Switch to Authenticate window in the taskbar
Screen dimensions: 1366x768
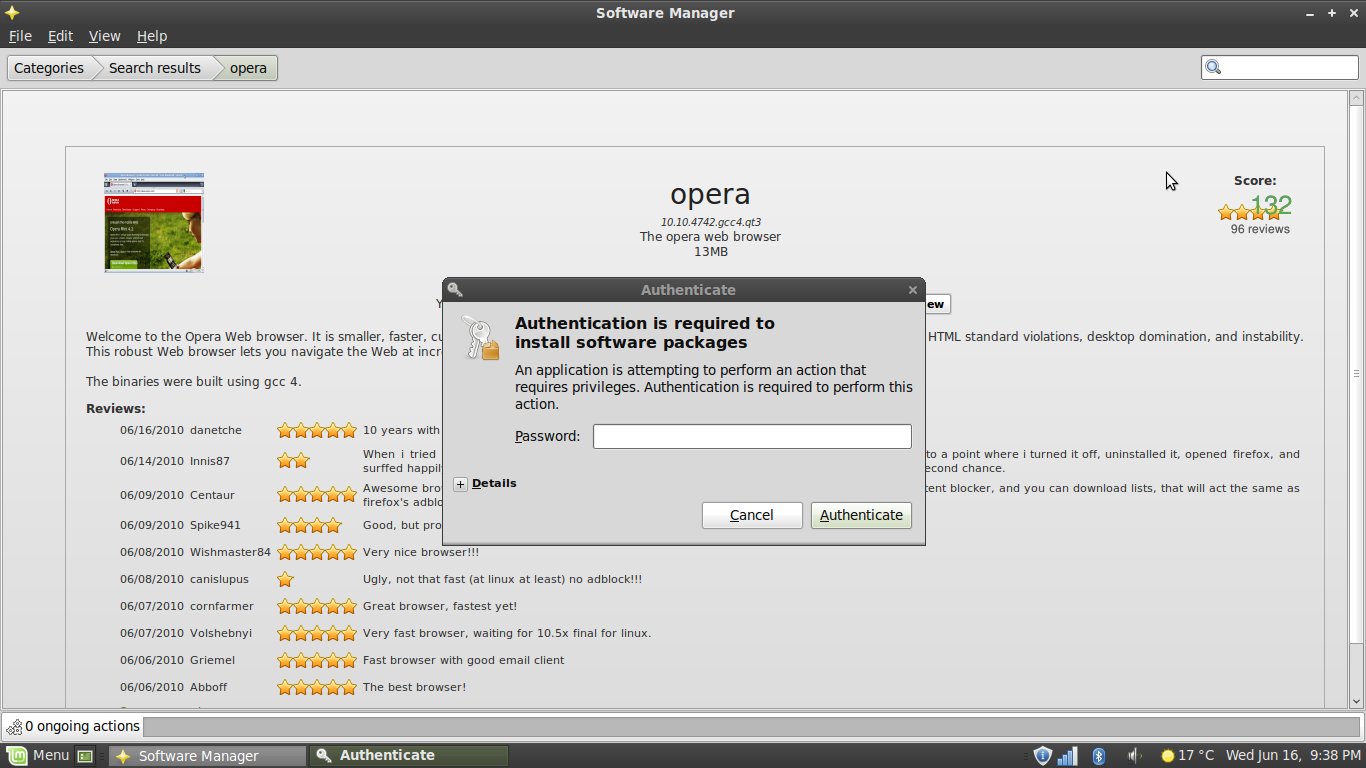pos(409,755)
